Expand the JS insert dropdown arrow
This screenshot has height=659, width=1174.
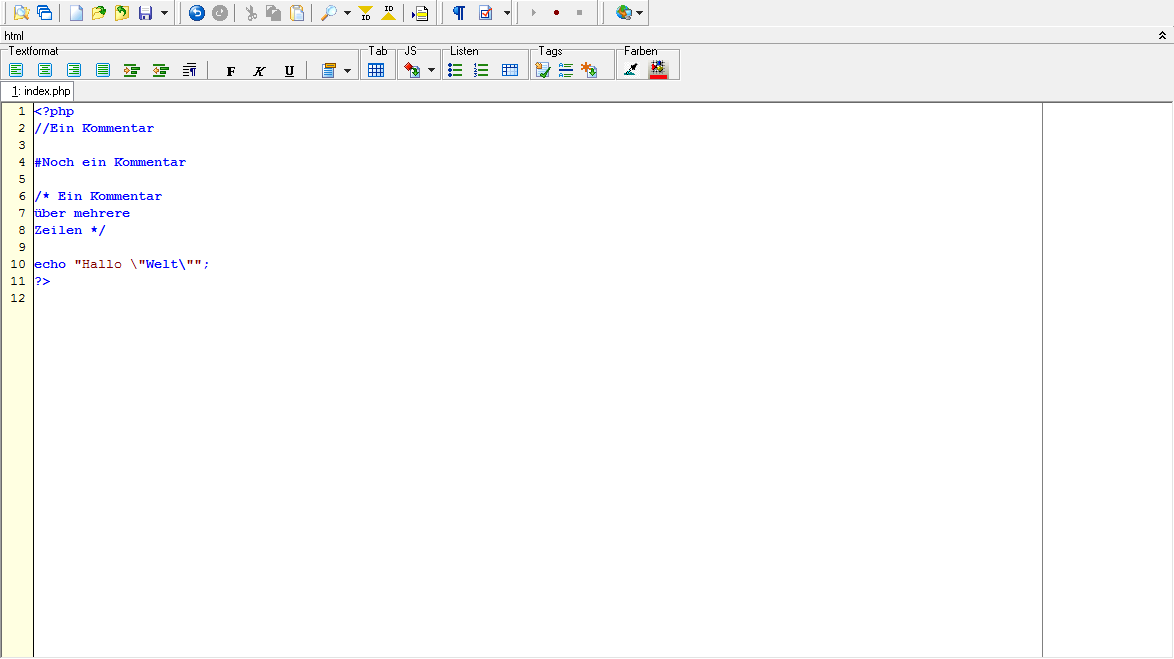click(x=431, y=71)
